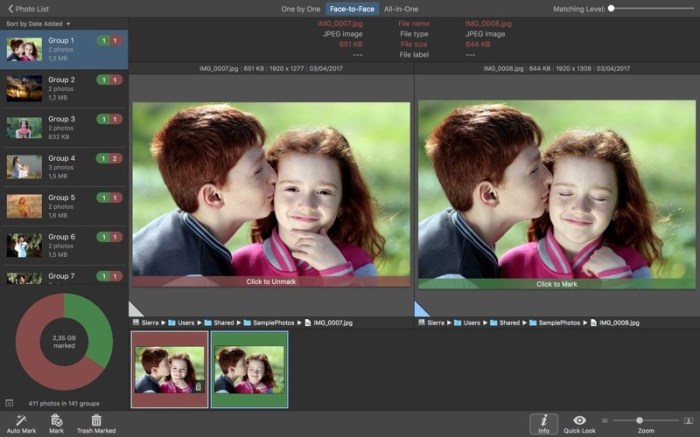Click to Unmark the left photo
The width and height of the screenshot is (700, 437).
pyautogui.click(x=271, y=282)
